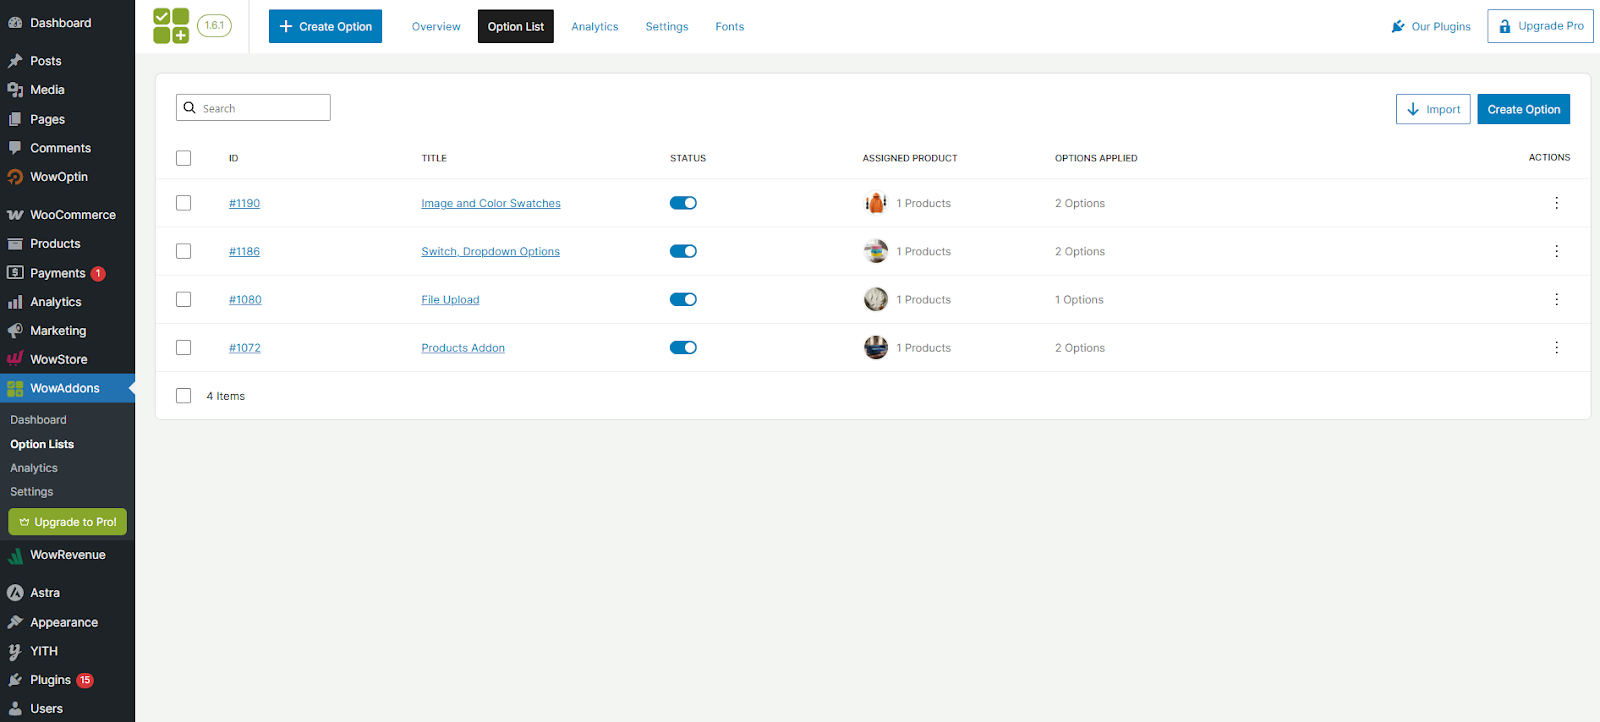Open Option Lists in the WowAddons submenu

pos(42,444)
